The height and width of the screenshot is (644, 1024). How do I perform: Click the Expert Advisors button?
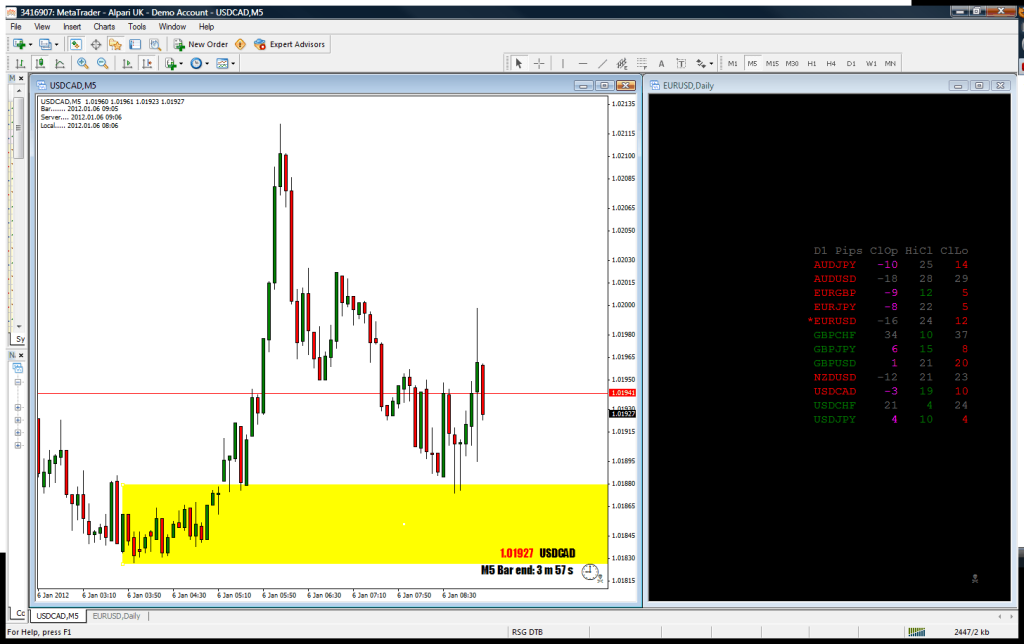pos(289,44)
